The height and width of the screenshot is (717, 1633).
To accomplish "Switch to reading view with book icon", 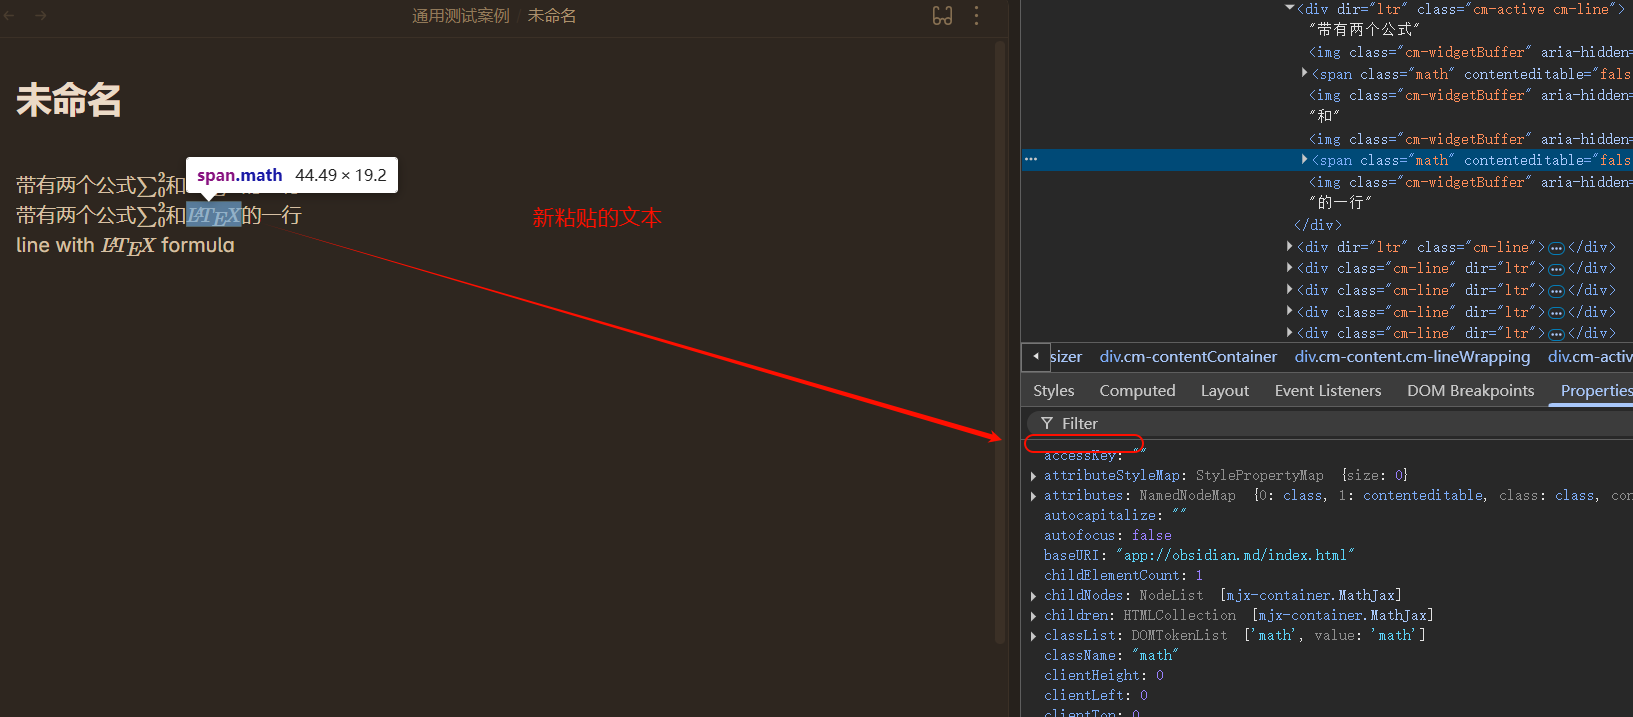I will 942,16.
